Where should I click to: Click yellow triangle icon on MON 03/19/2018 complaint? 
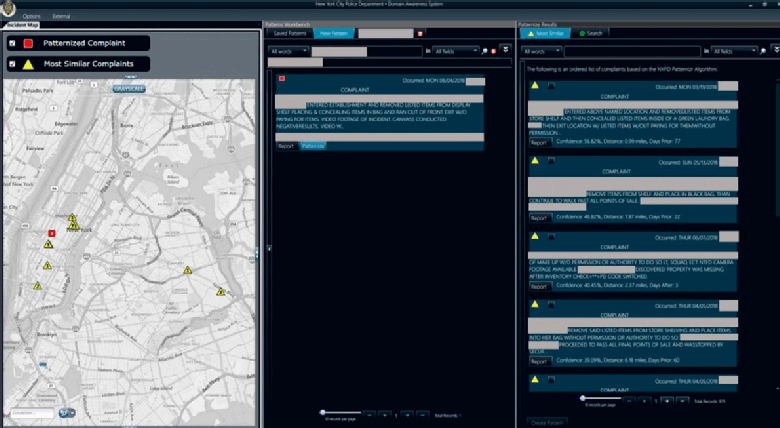click(x=535, y=85)
